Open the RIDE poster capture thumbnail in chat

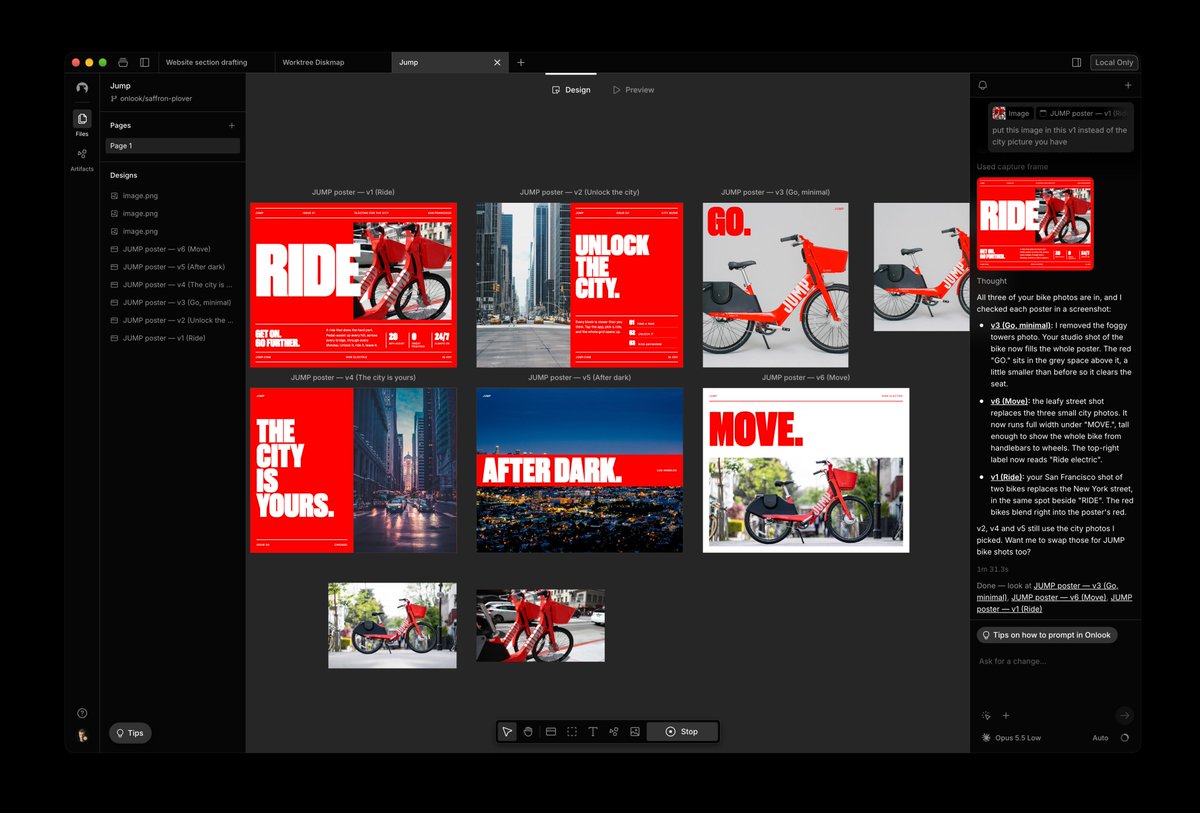pos(1035,224)
